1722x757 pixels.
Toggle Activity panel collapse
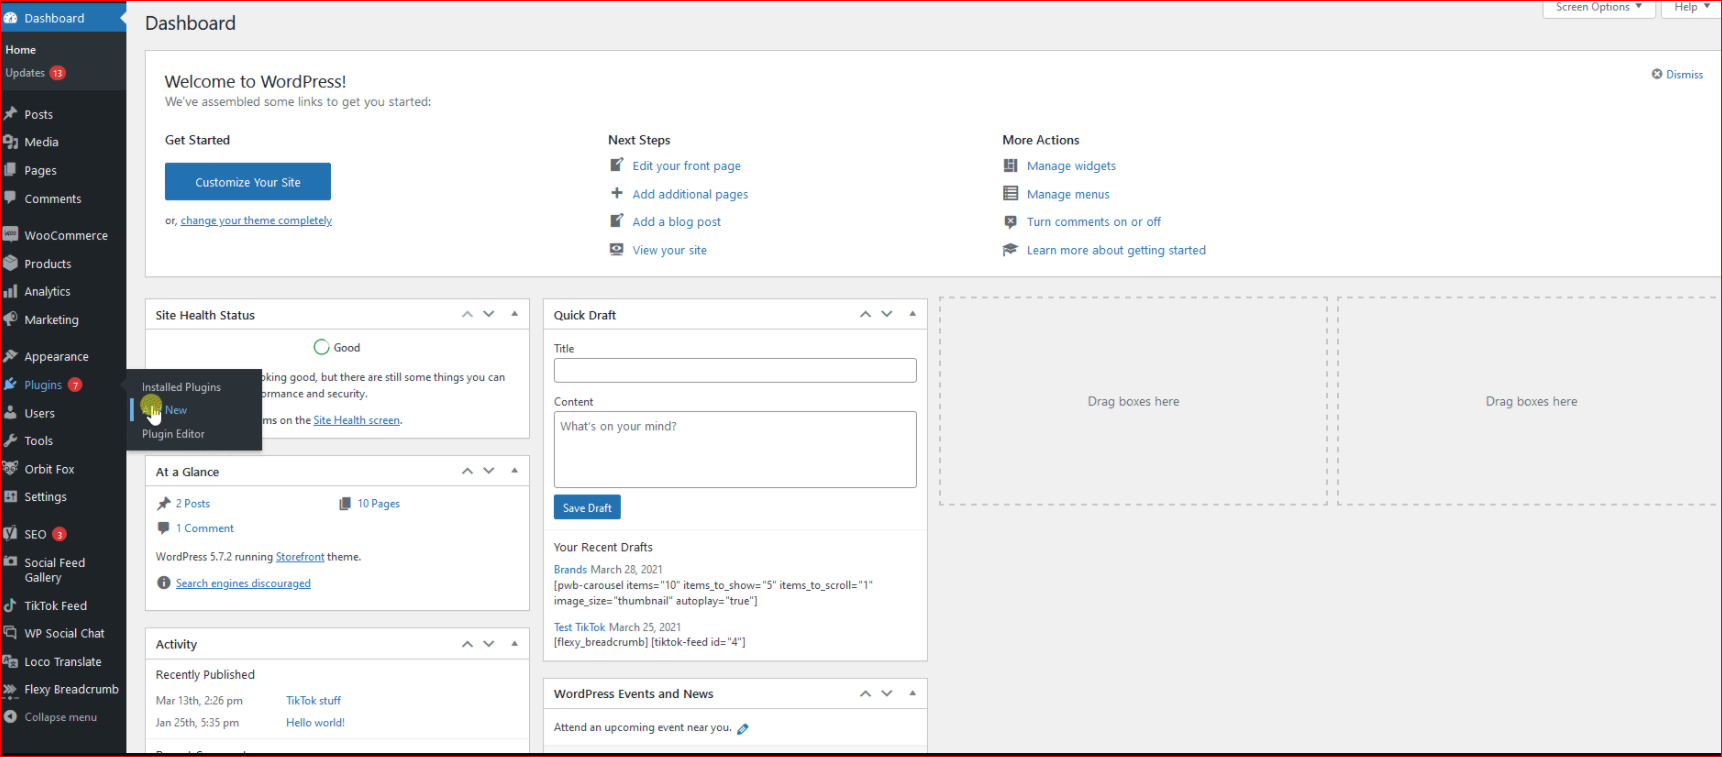point(515,644)
